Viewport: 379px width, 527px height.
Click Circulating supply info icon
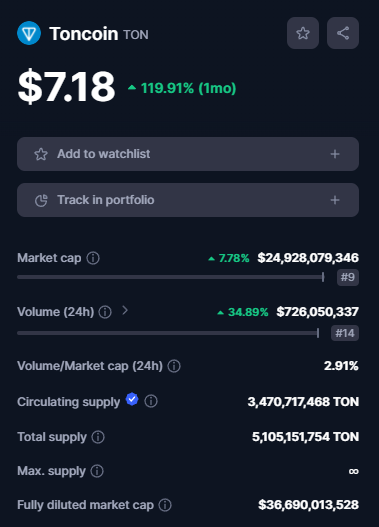pyautogui.click(x=151, y=401)
